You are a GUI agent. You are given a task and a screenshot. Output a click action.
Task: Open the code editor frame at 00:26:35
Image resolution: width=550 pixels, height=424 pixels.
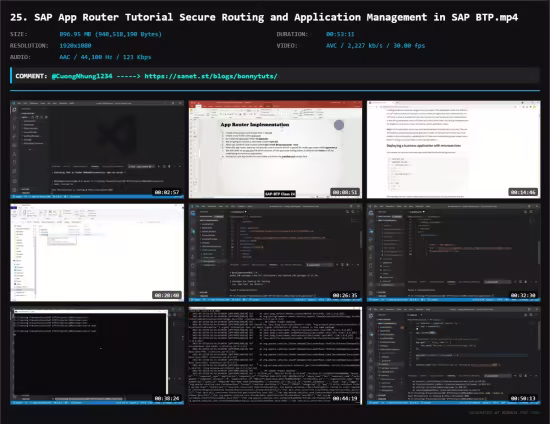(x=275, y=253)
